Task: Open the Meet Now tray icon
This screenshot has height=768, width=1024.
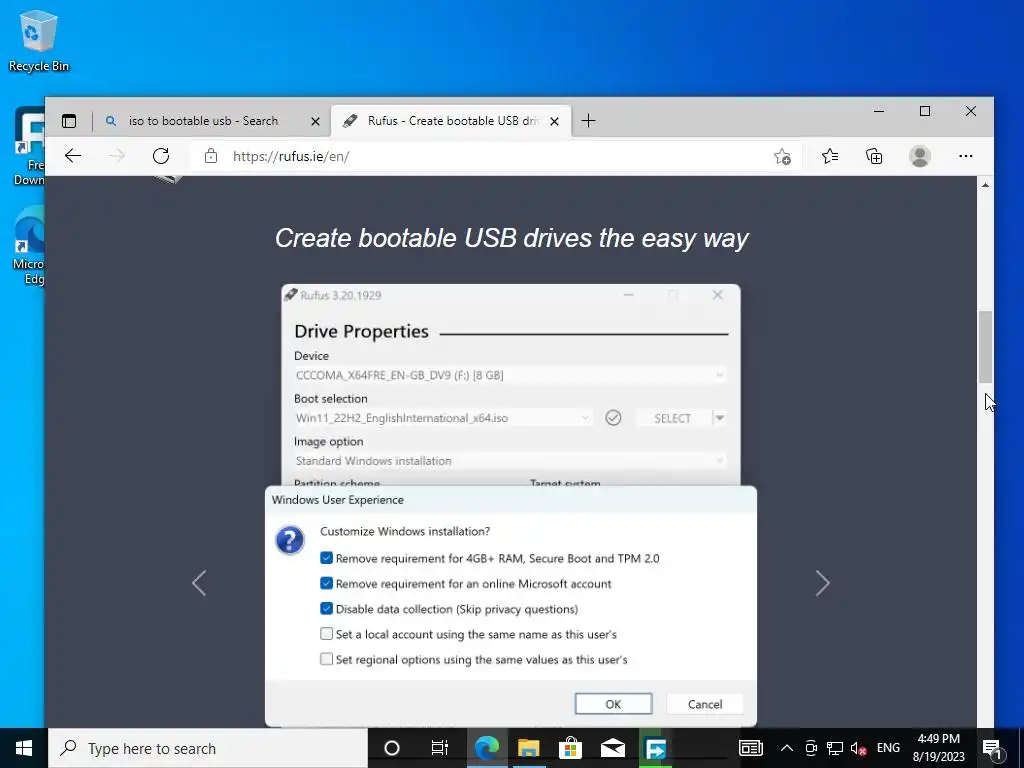Action: pos(811,748)
